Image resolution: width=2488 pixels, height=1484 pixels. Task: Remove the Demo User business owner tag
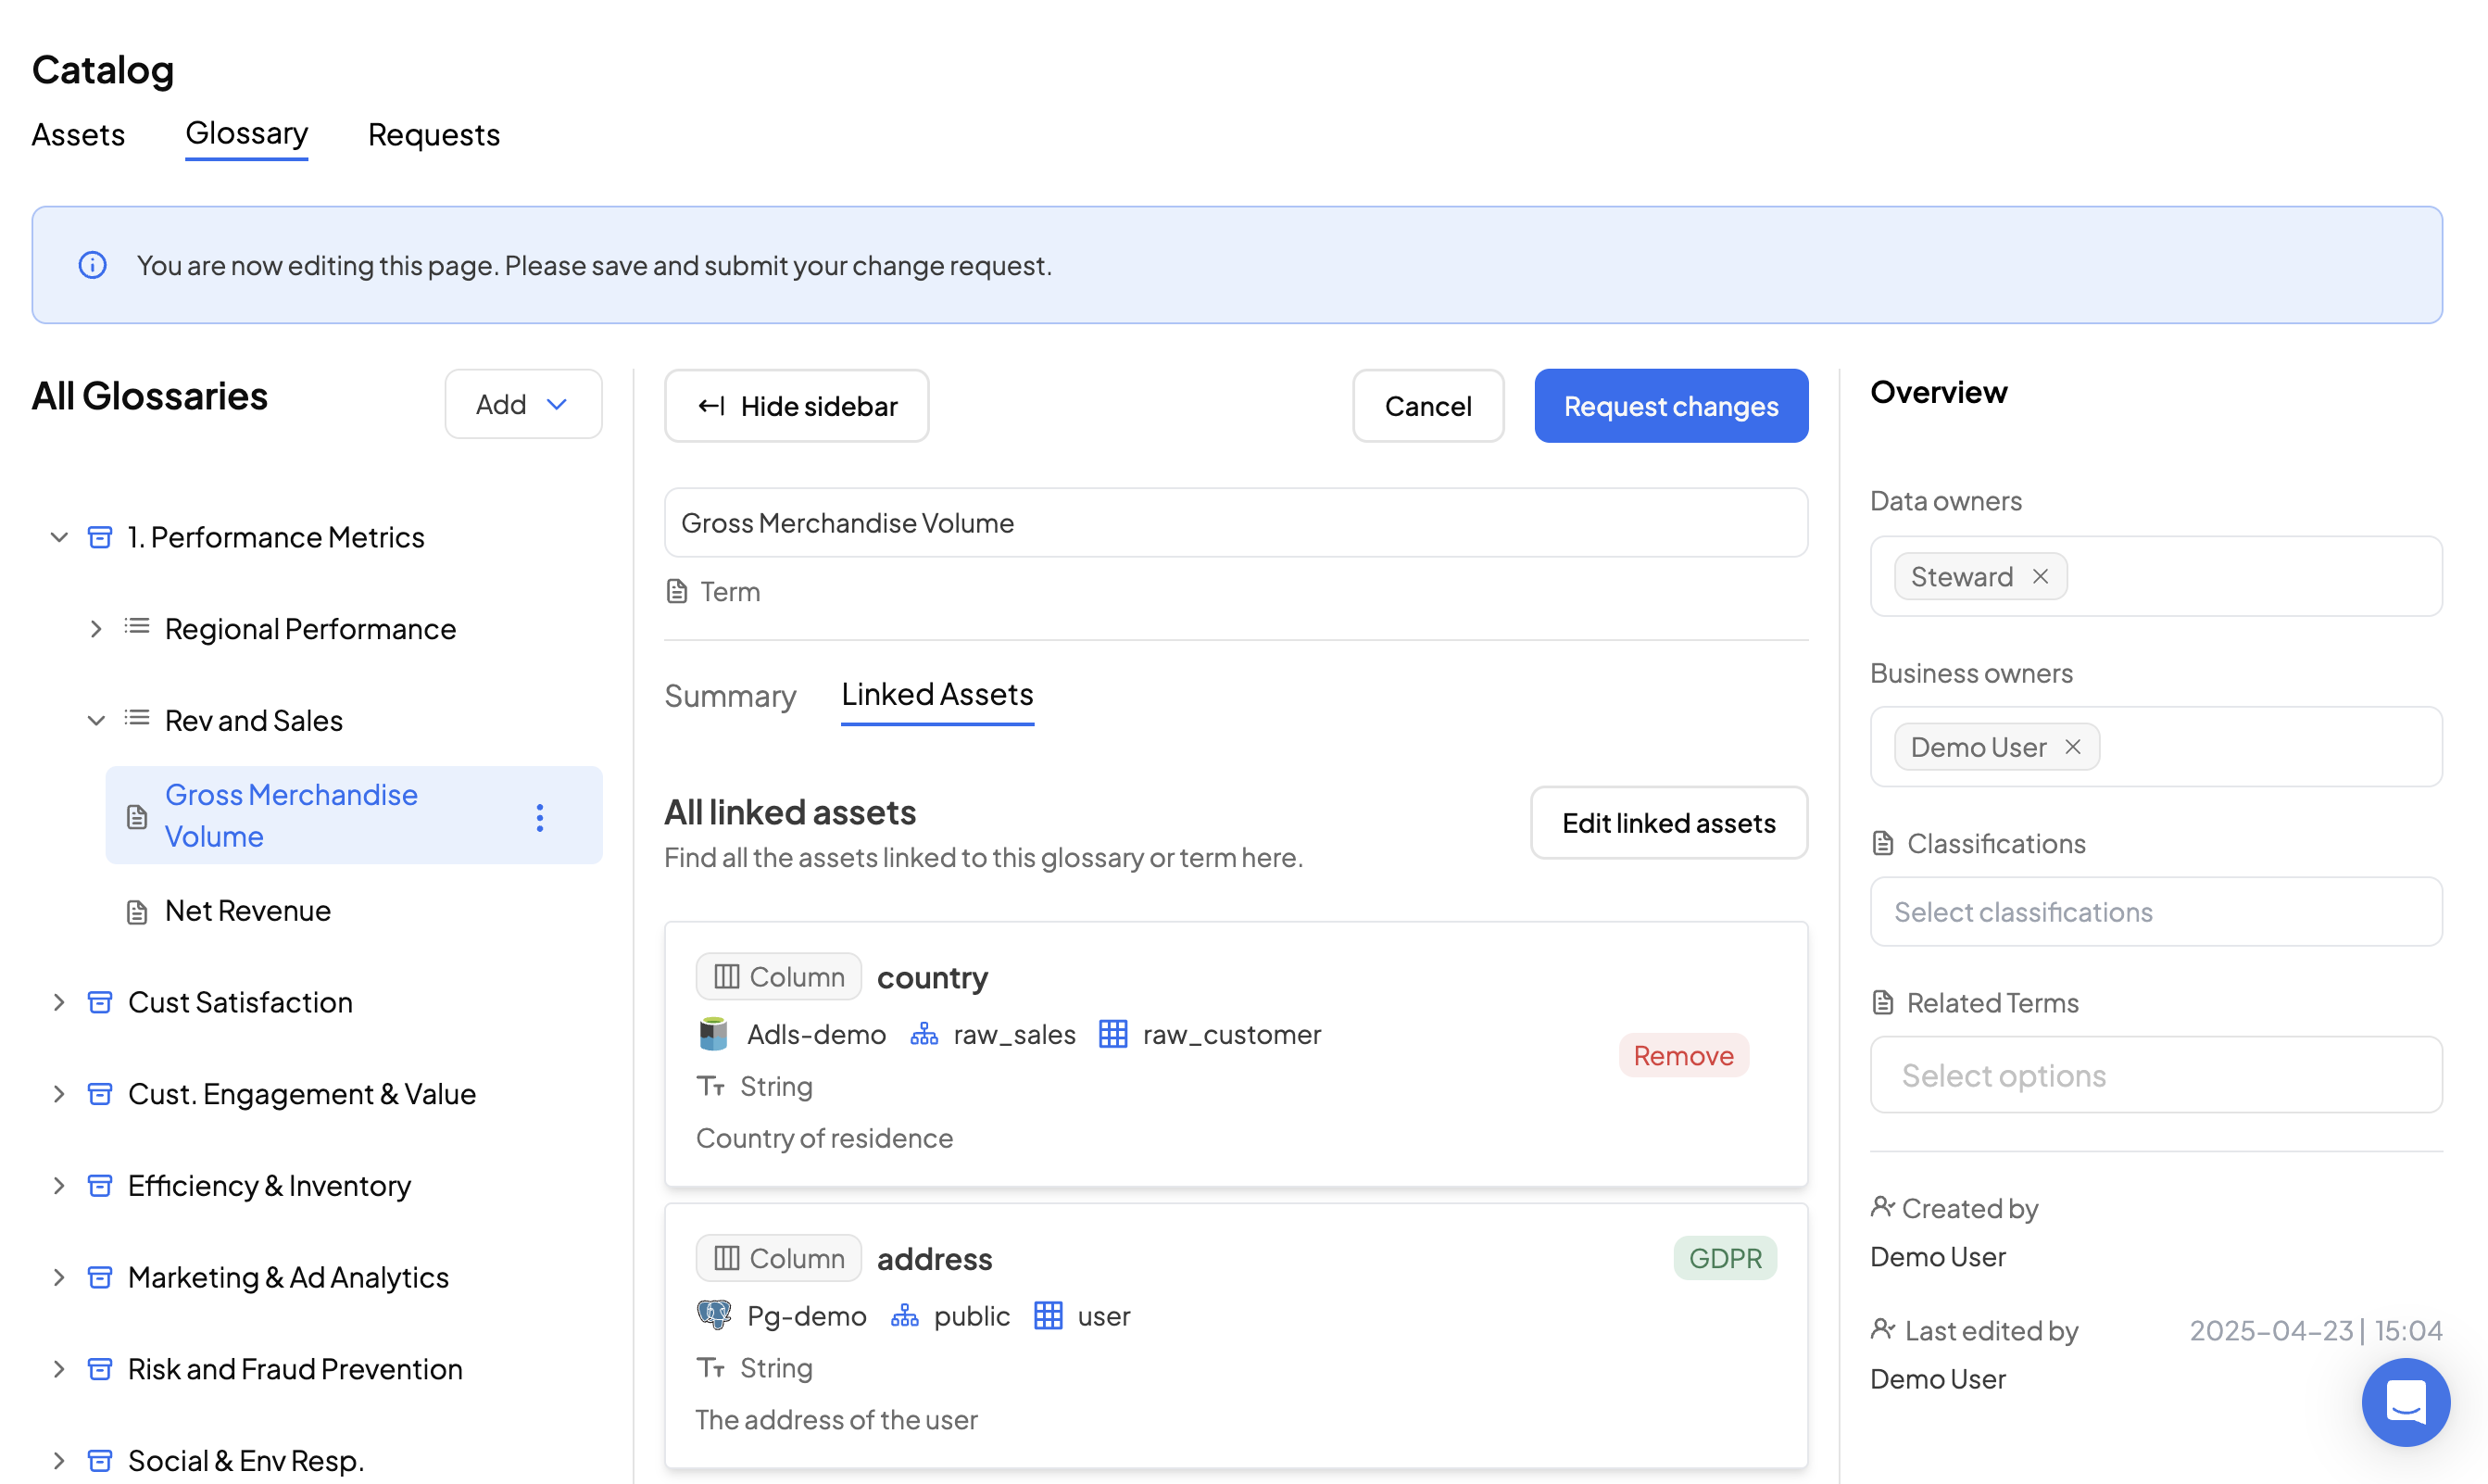[x=2073, y=747]
